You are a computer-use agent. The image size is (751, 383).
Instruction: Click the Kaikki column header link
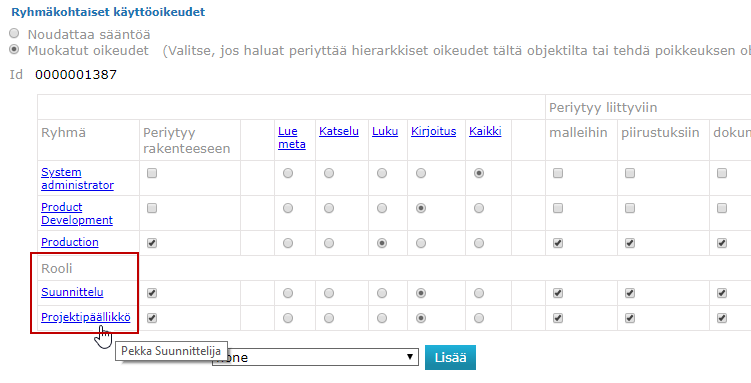click(485, 131)
